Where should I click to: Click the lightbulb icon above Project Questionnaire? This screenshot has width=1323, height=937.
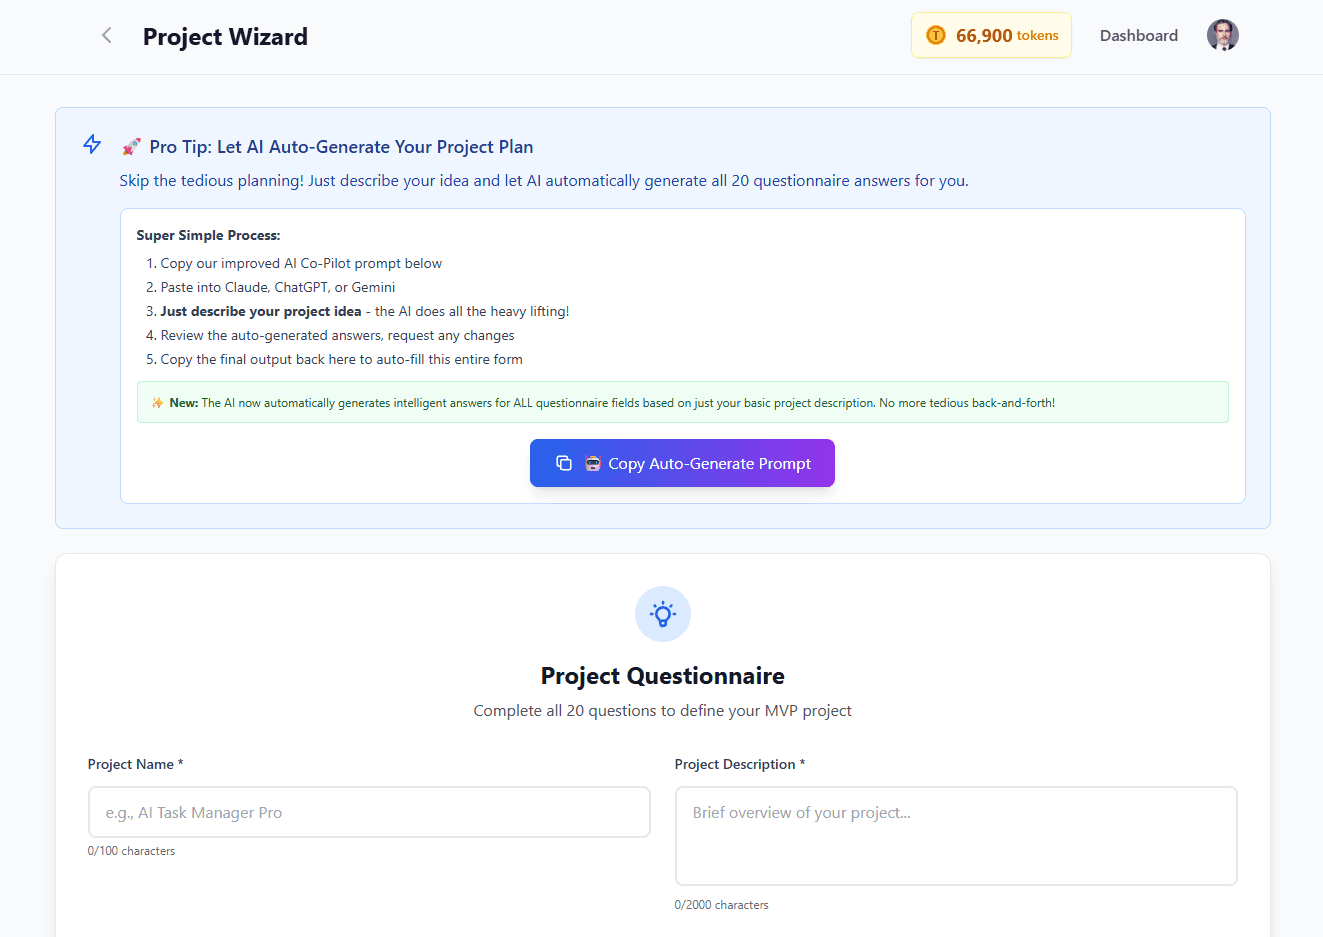[x=663, y=614]
